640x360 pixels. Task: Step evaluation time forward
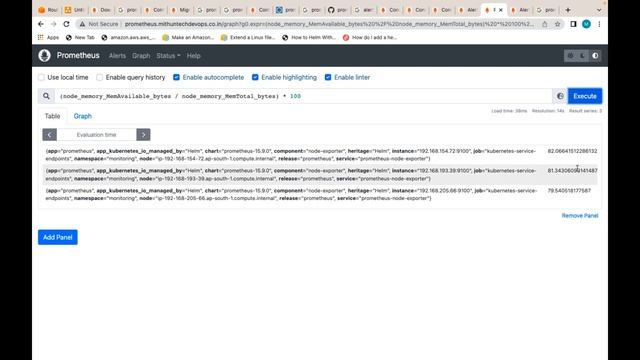pyautogui.click(x=143, y=135)
